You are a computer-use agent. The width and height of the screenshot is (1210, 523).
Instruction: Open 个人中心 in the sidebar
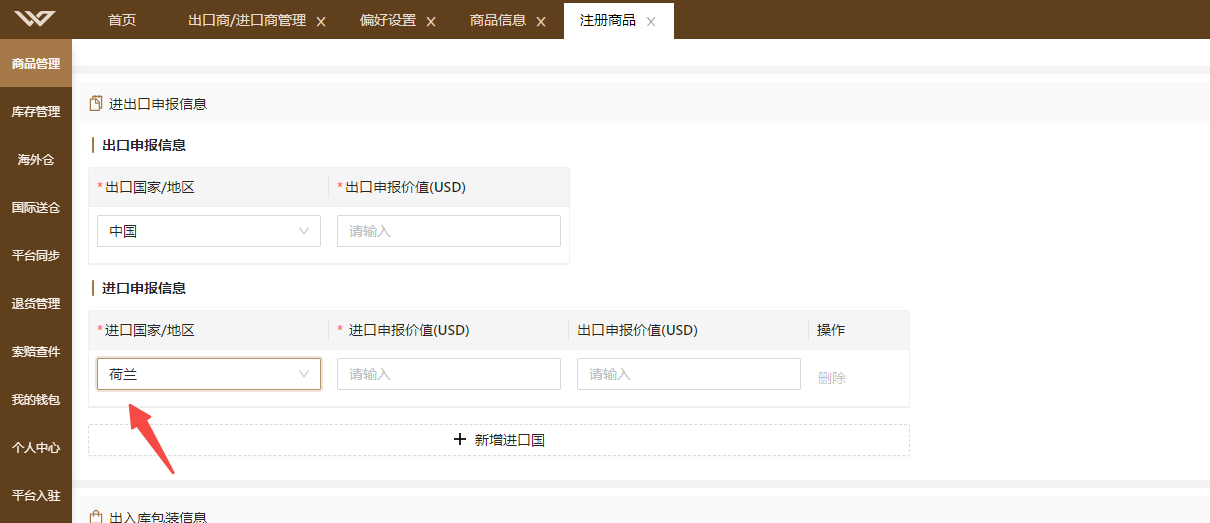[36, 447]
